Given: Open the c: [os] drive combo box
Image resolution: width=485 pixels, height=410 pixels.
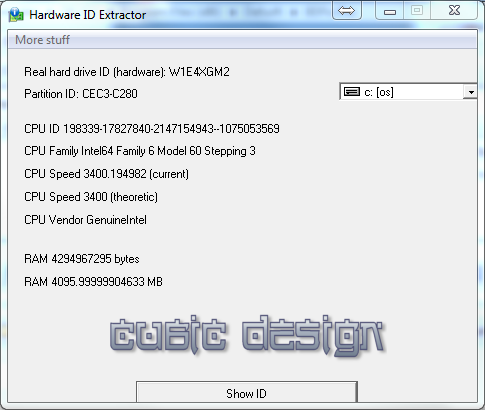Looking at the screenshot, I should (408, 92).
